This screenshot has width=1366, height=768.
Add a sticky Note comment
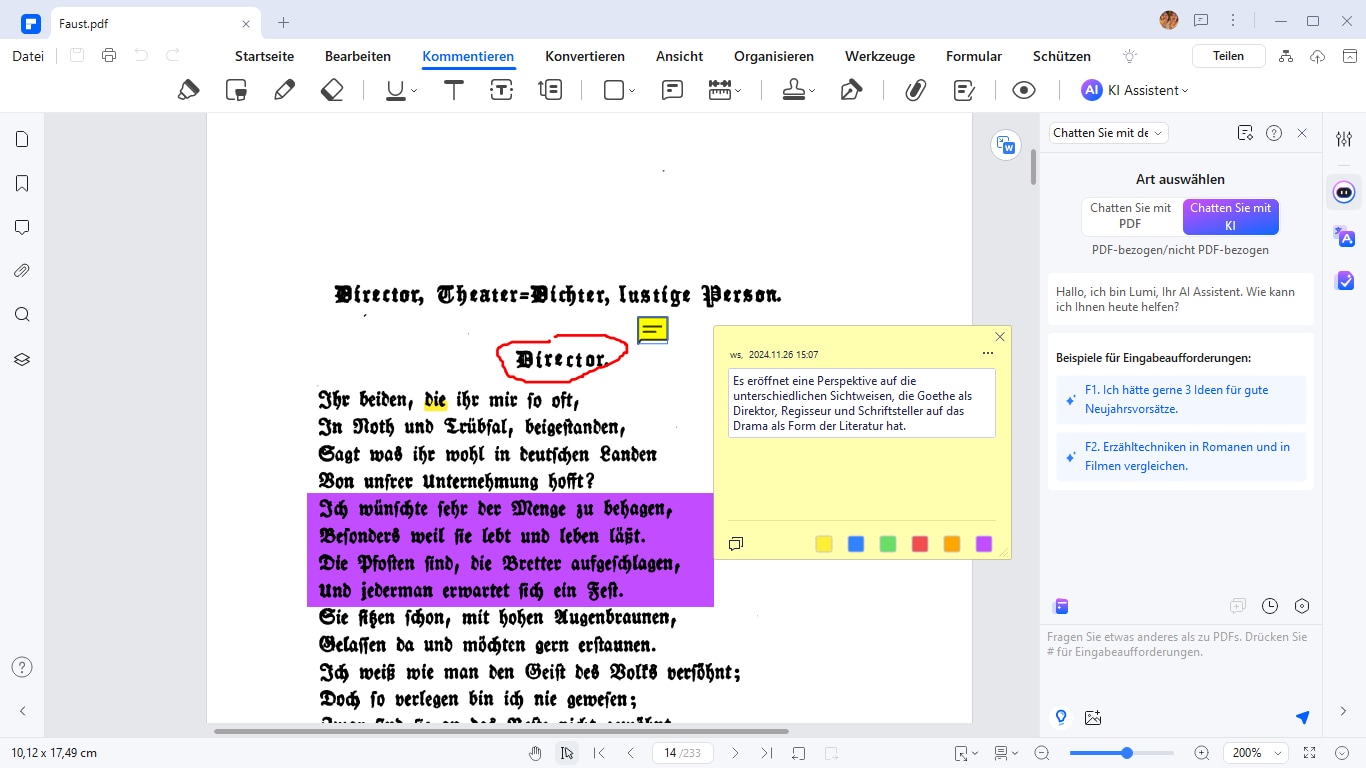tap(672, 90)
